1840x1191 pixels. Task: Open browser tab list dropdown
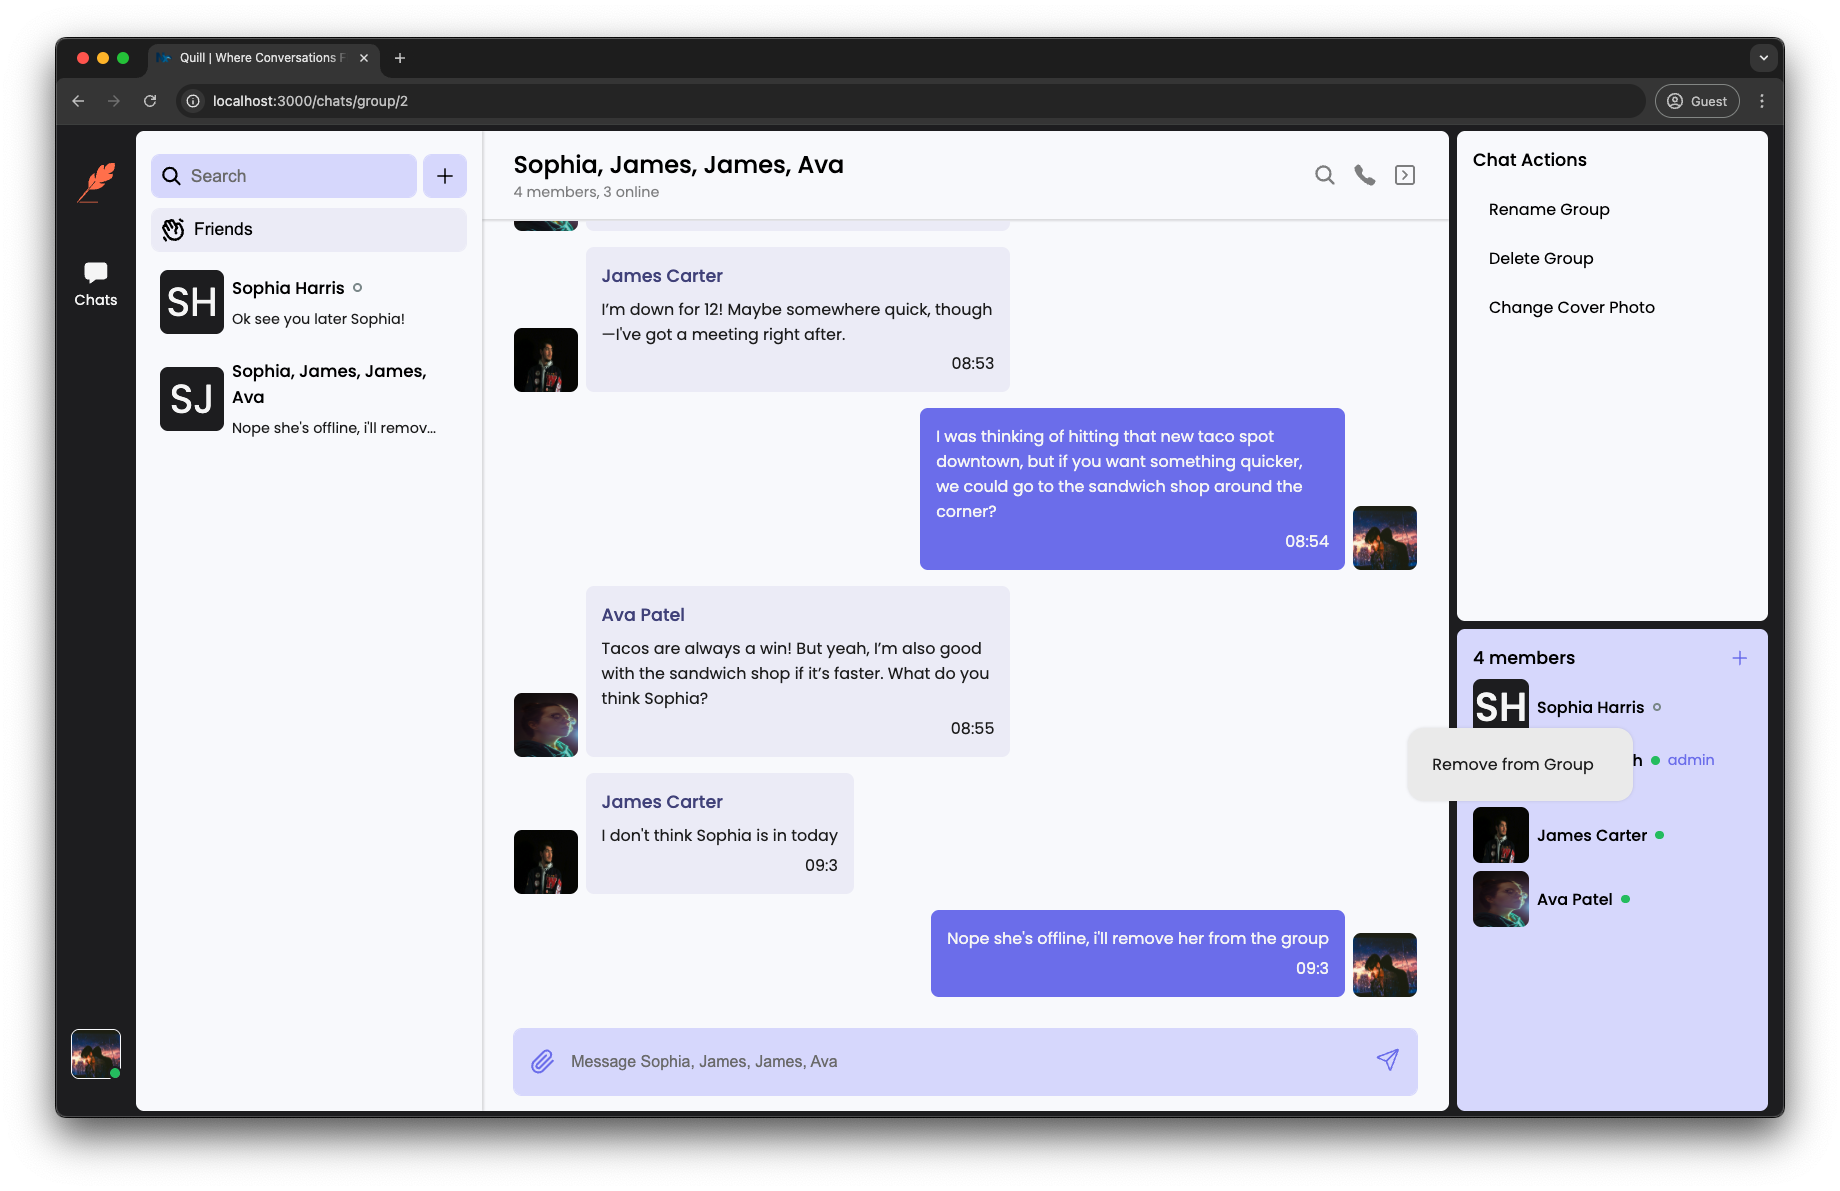coord(1763,58)
